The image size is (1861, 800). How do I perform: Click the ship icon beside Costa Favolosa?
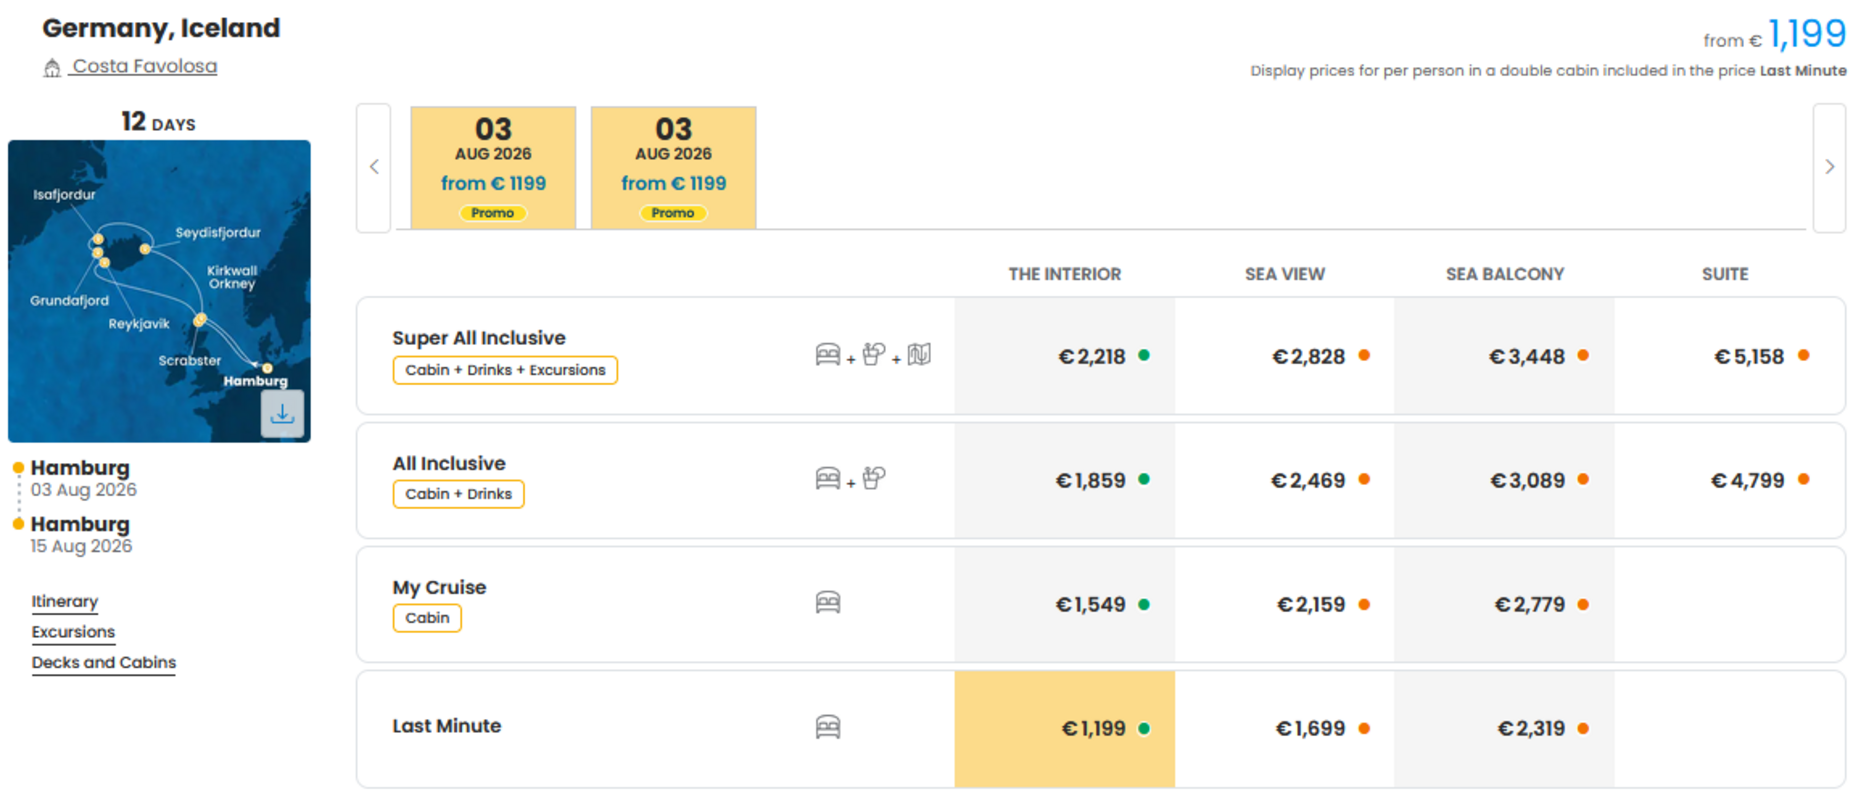(52, 68)
